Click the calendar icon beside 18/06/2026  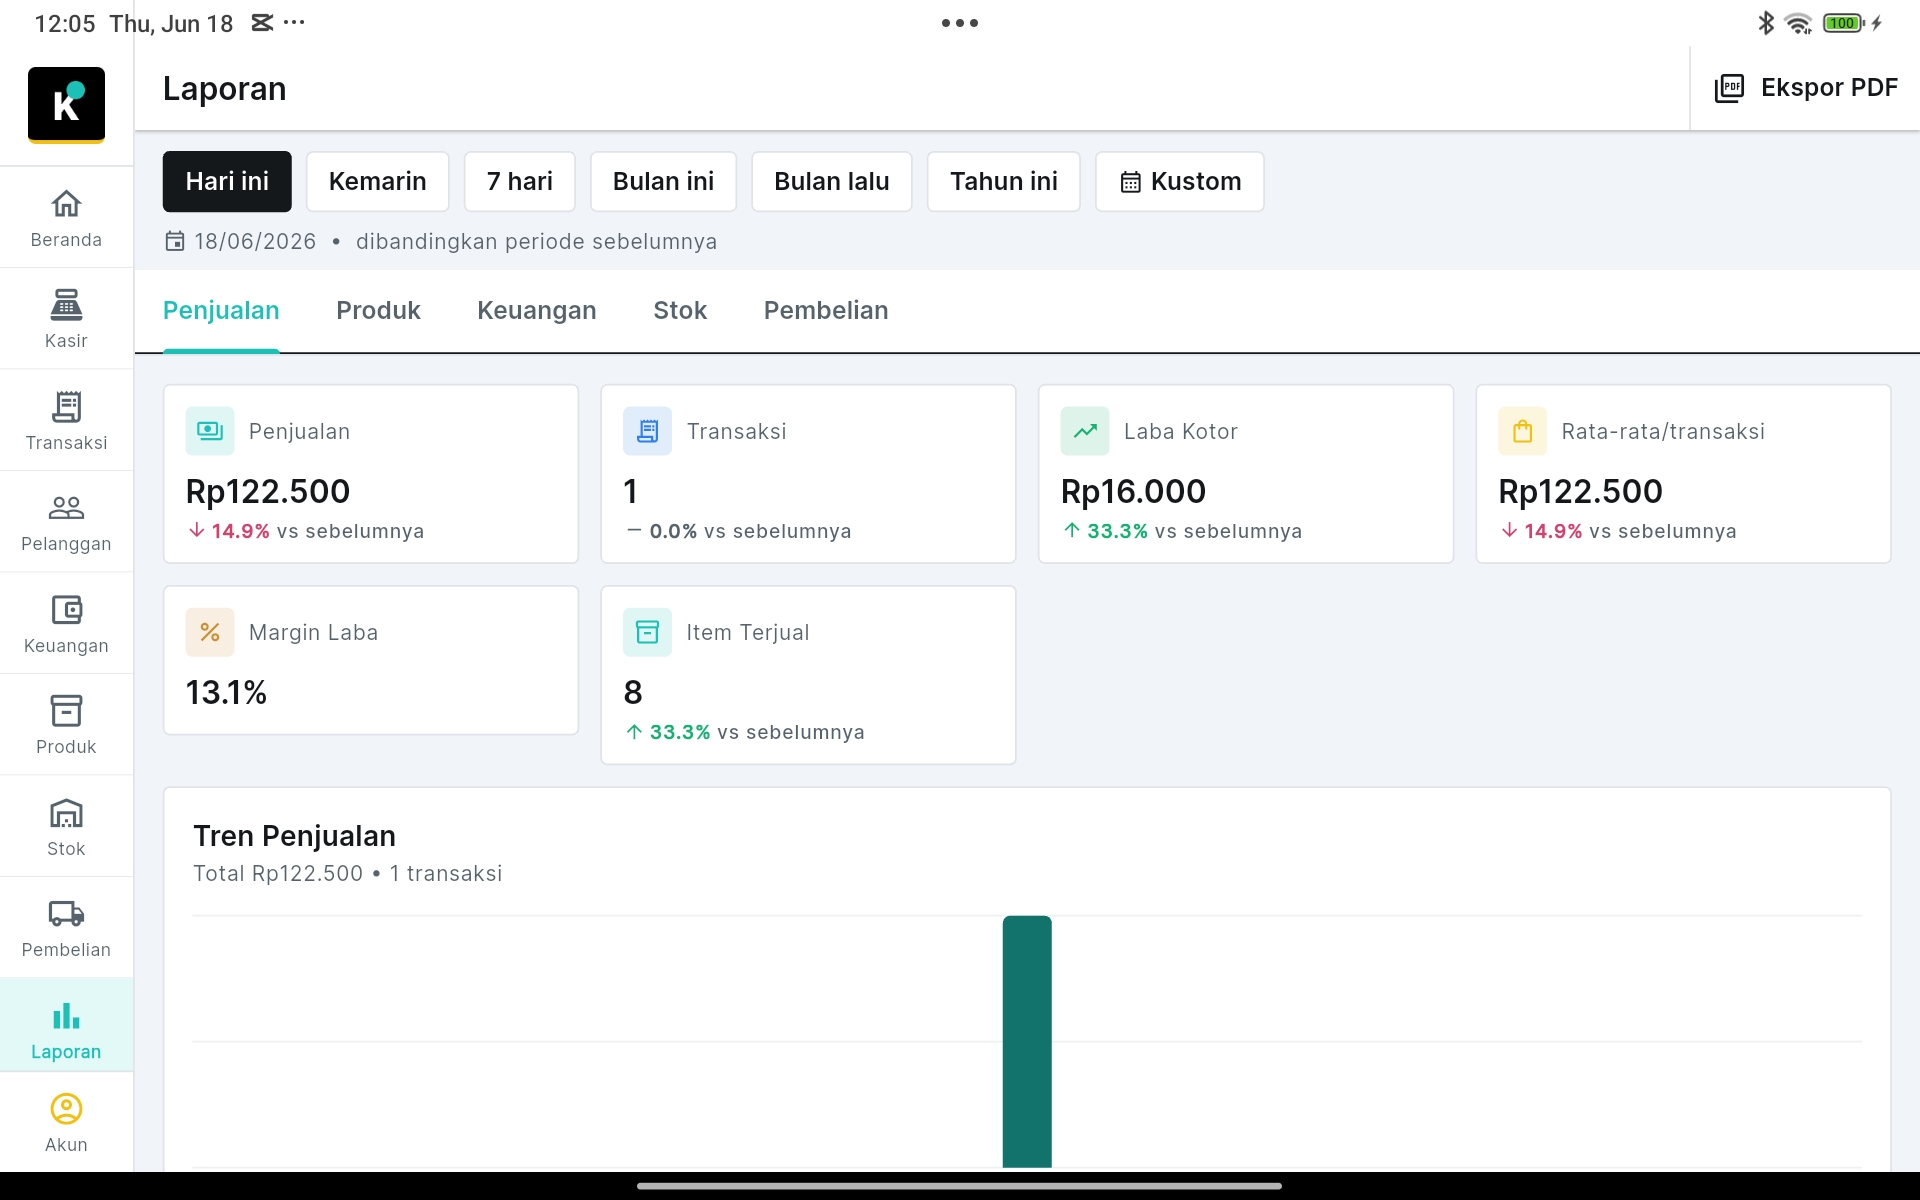pos(175,241)
